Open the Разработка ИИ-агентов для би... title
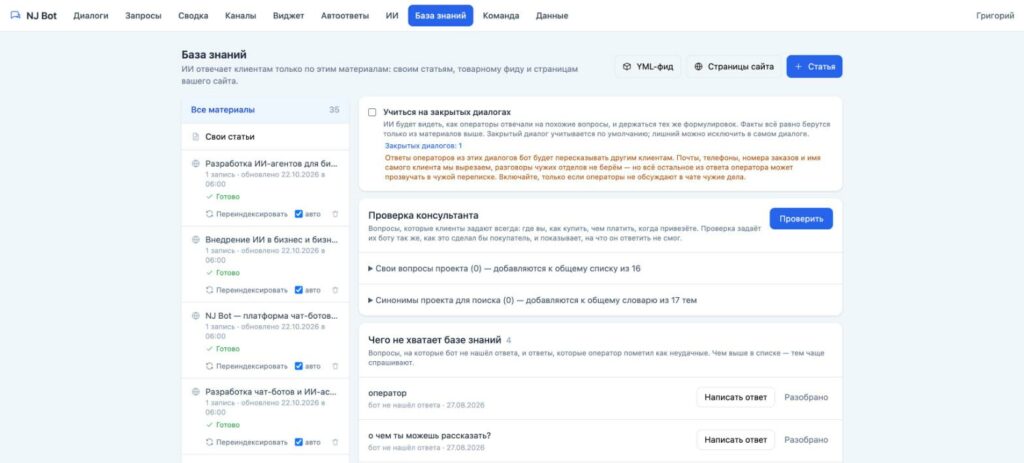 click(x=272, y=163)
